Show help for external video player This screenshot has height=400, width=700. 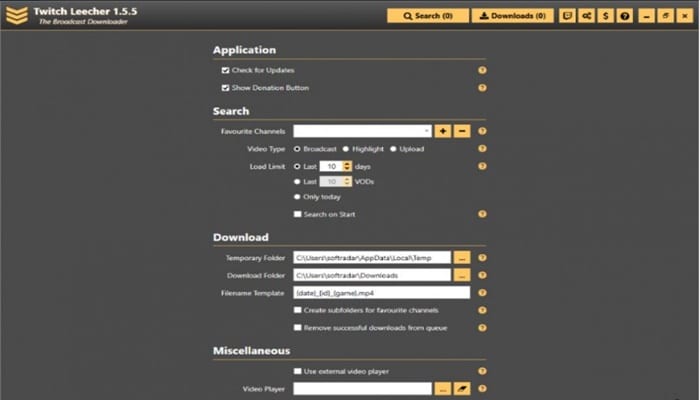tap(482, 371)
